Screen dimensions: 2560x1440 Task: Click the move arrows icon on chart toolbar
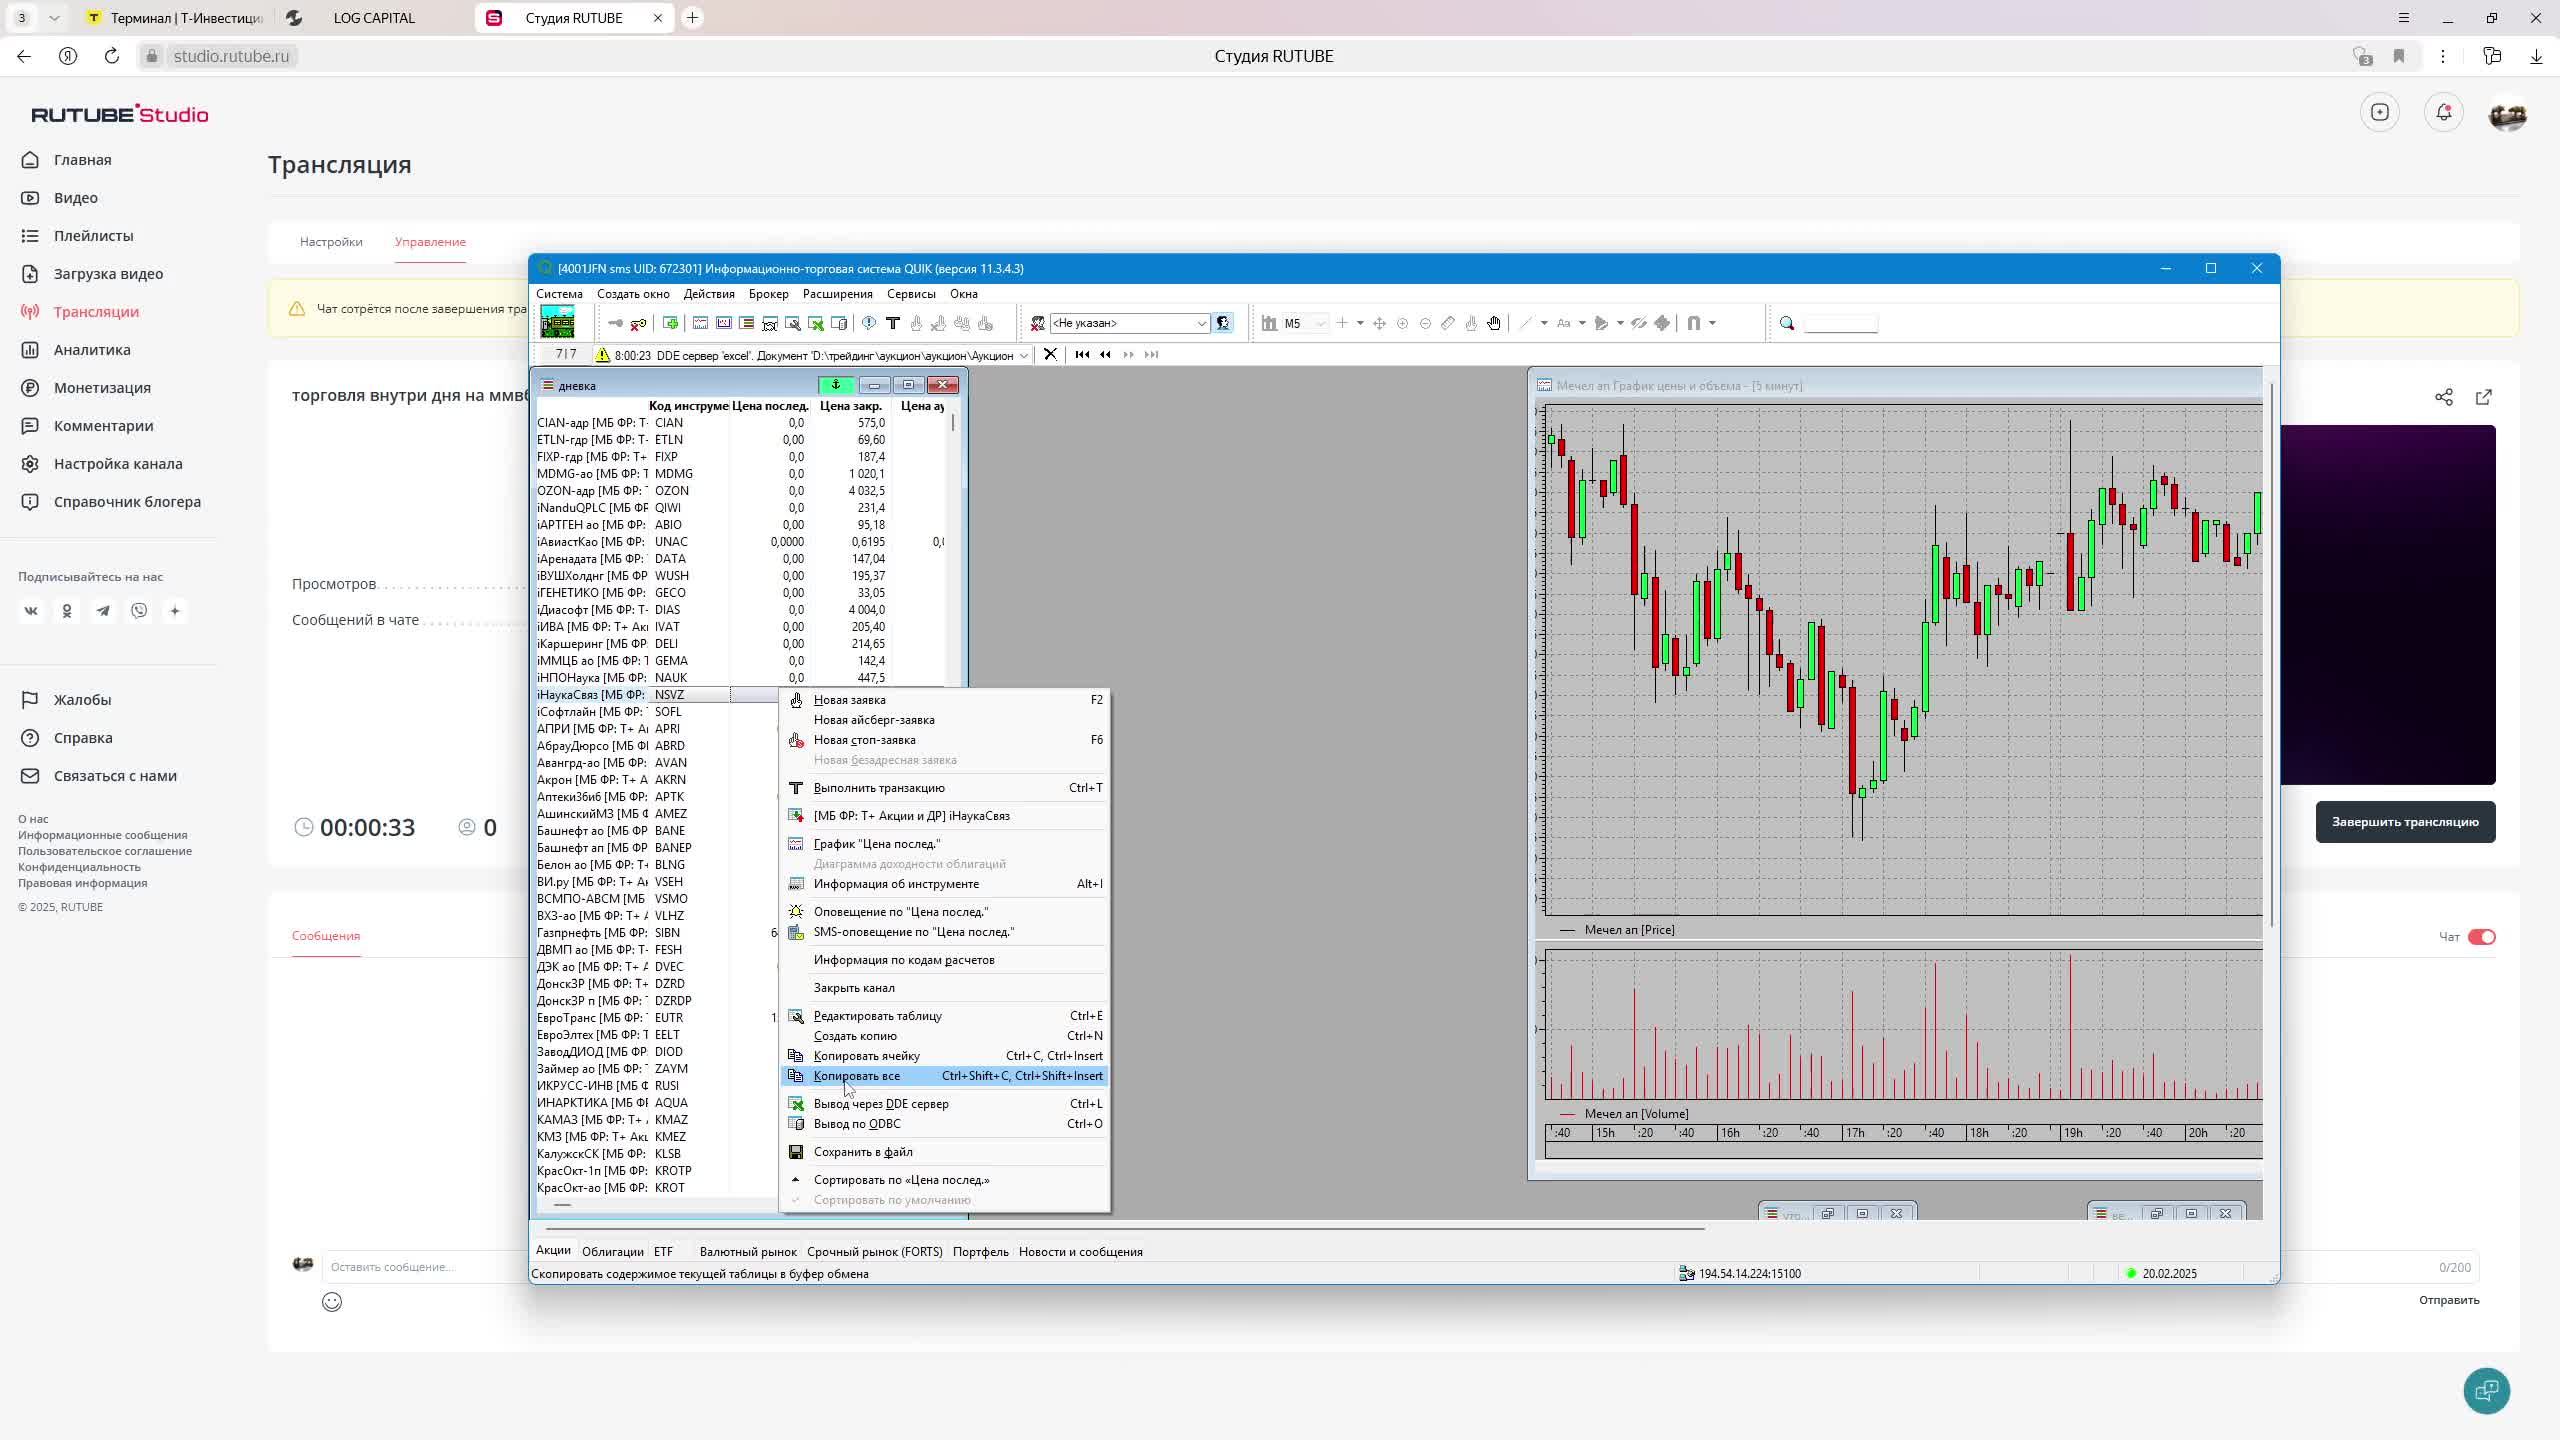(x=1379, y=323)
